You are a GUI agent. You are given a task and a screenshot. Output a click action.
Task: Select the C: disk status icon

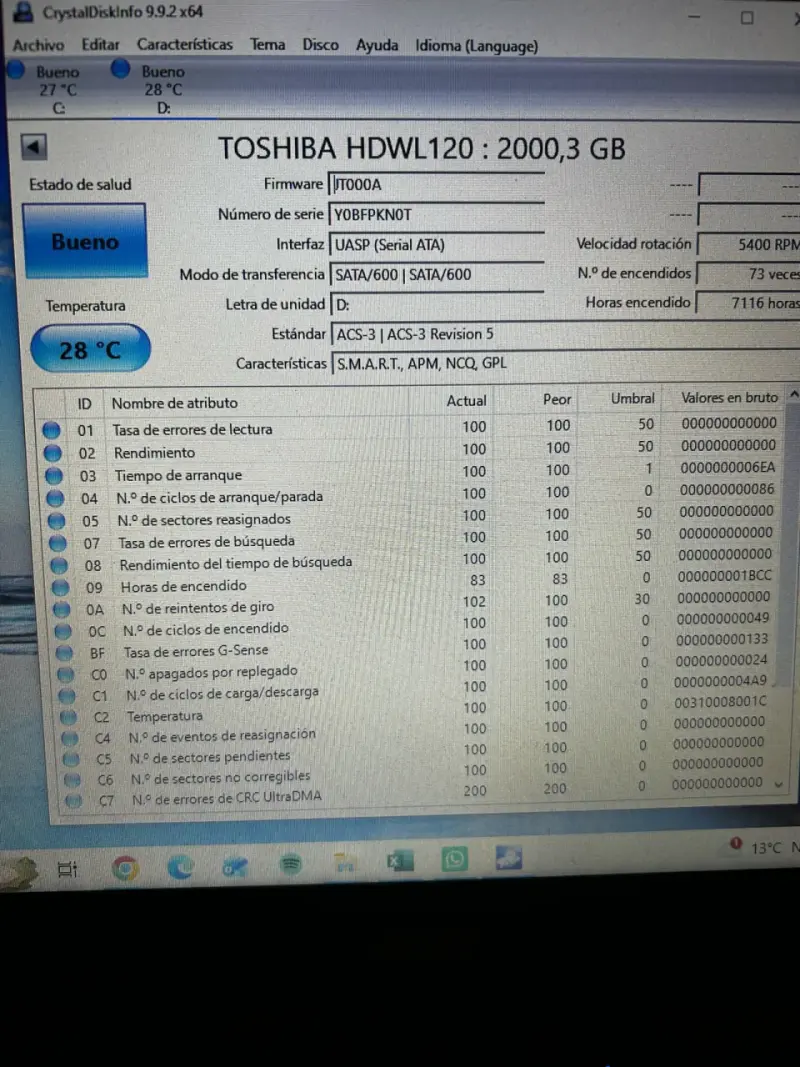16,69
